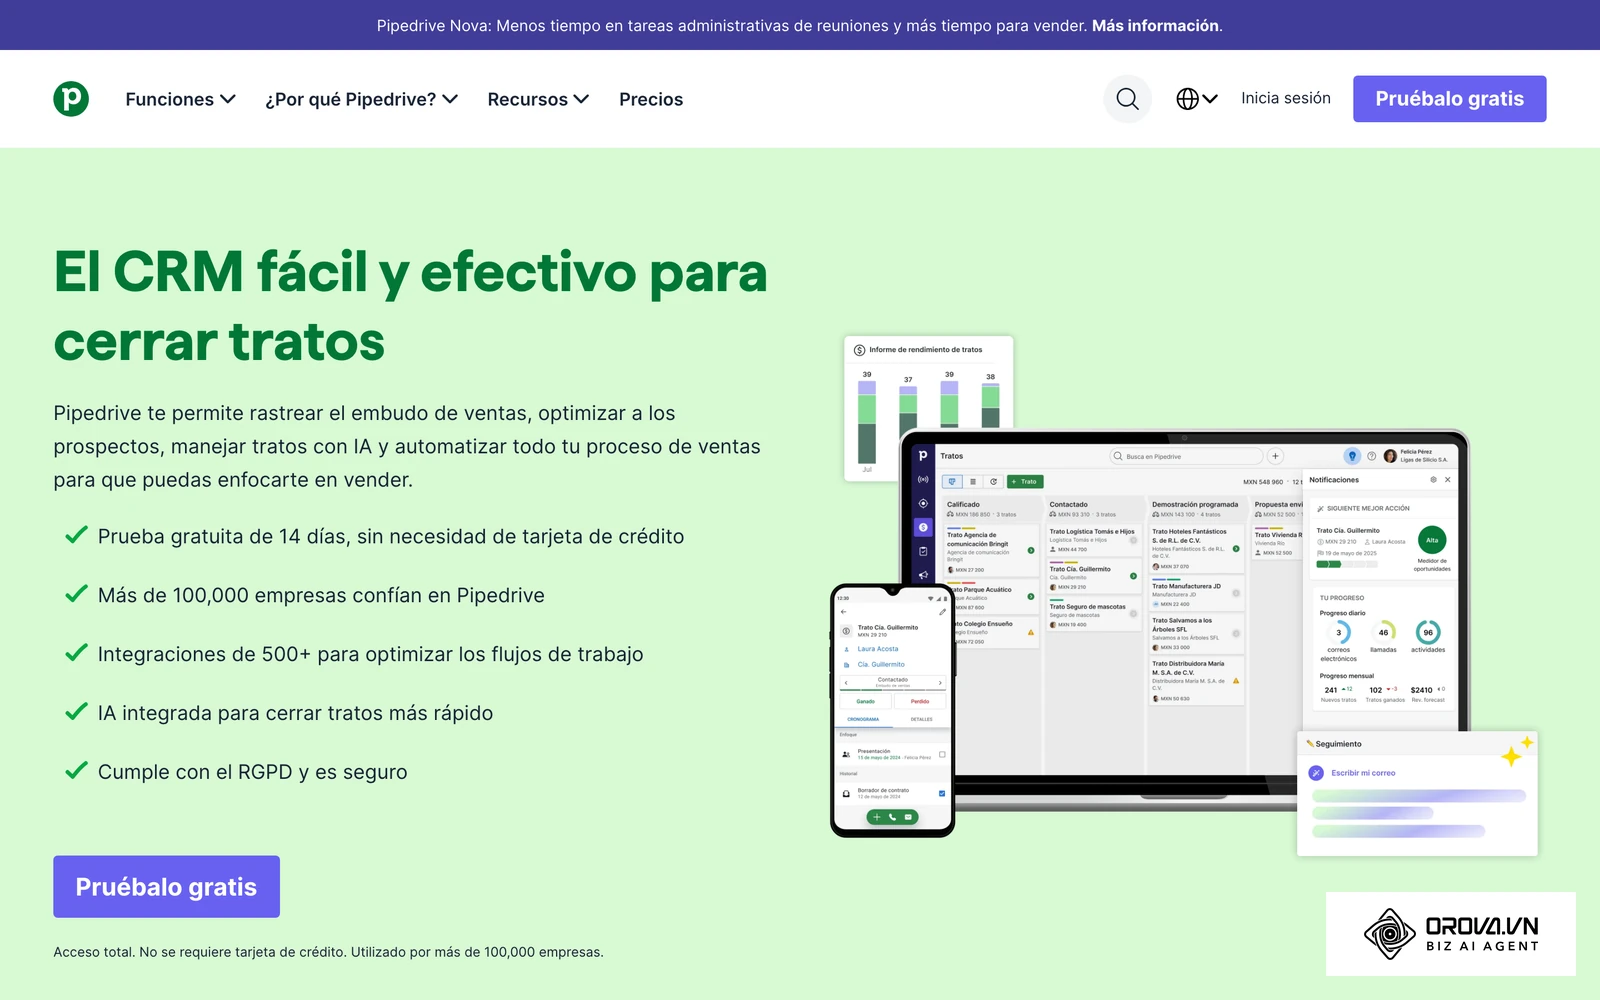Click the Pipedrive logo in the header
Screen dimensions: 1600x1000
[x=71, y=99]
